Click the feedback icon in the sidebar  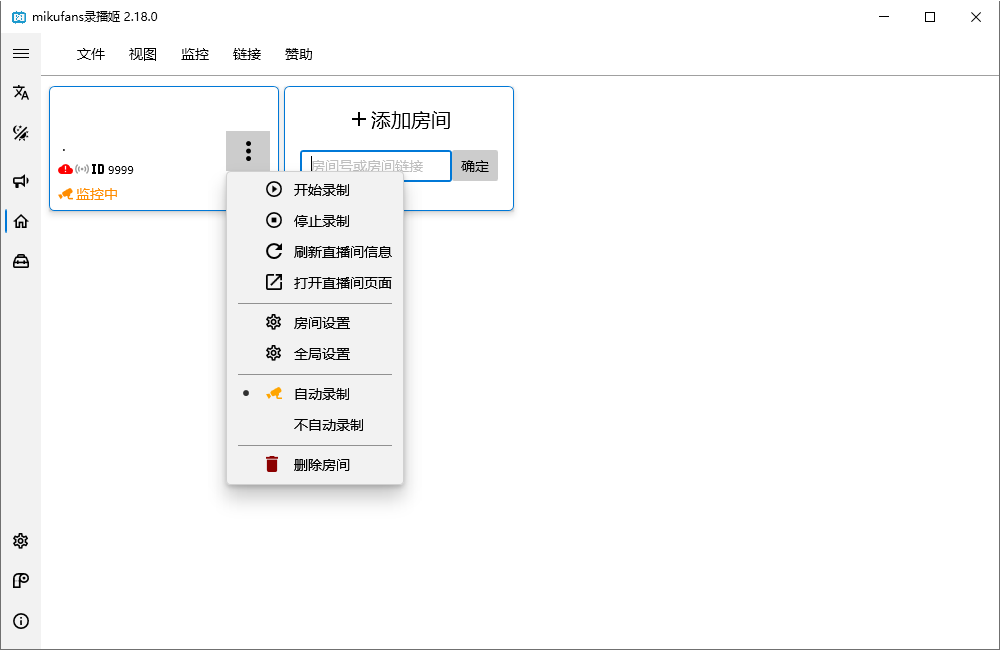(x=21, y=581)
